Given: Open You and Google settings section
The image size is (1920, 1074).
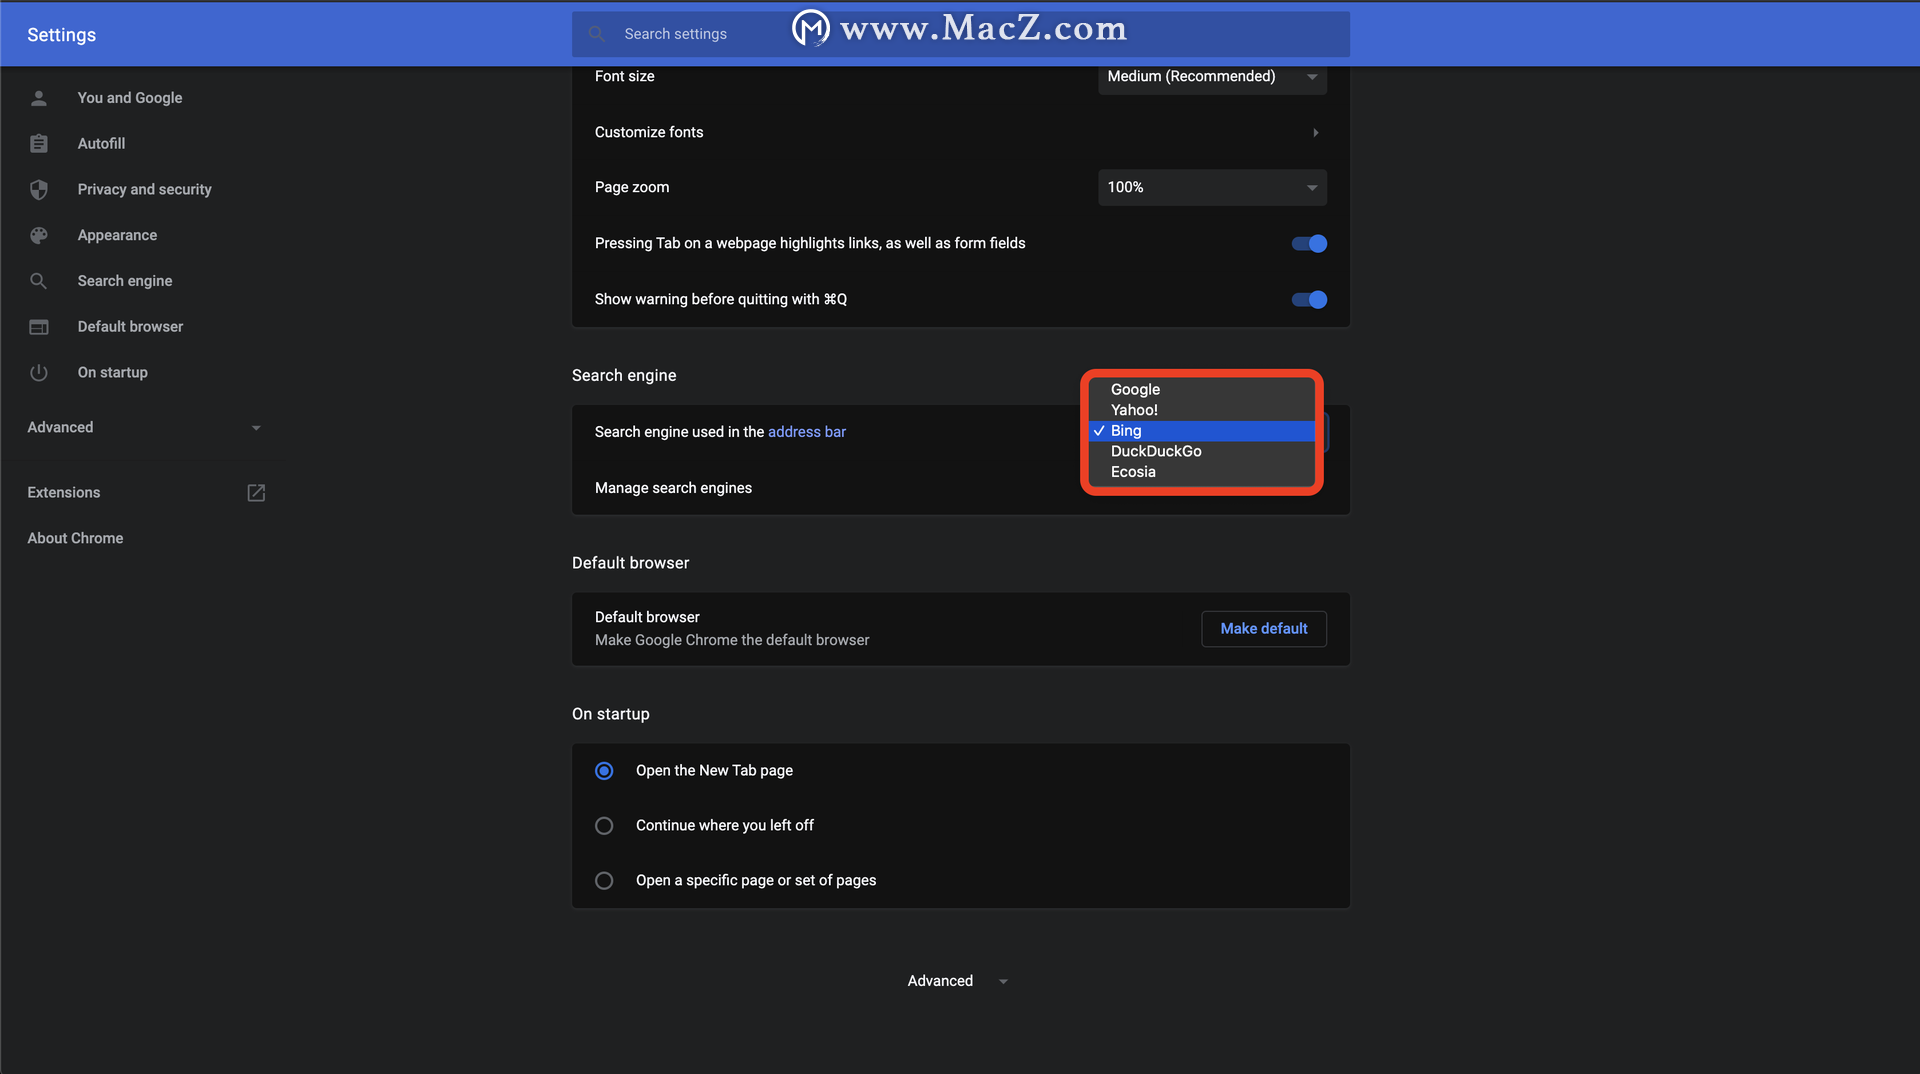Looking at the screenshot, I should [130, 98].
